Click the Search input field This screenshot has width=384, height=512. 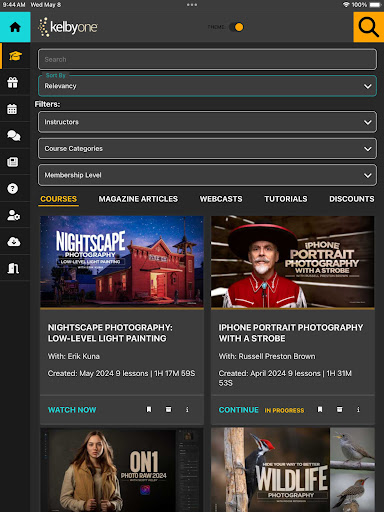207,59
